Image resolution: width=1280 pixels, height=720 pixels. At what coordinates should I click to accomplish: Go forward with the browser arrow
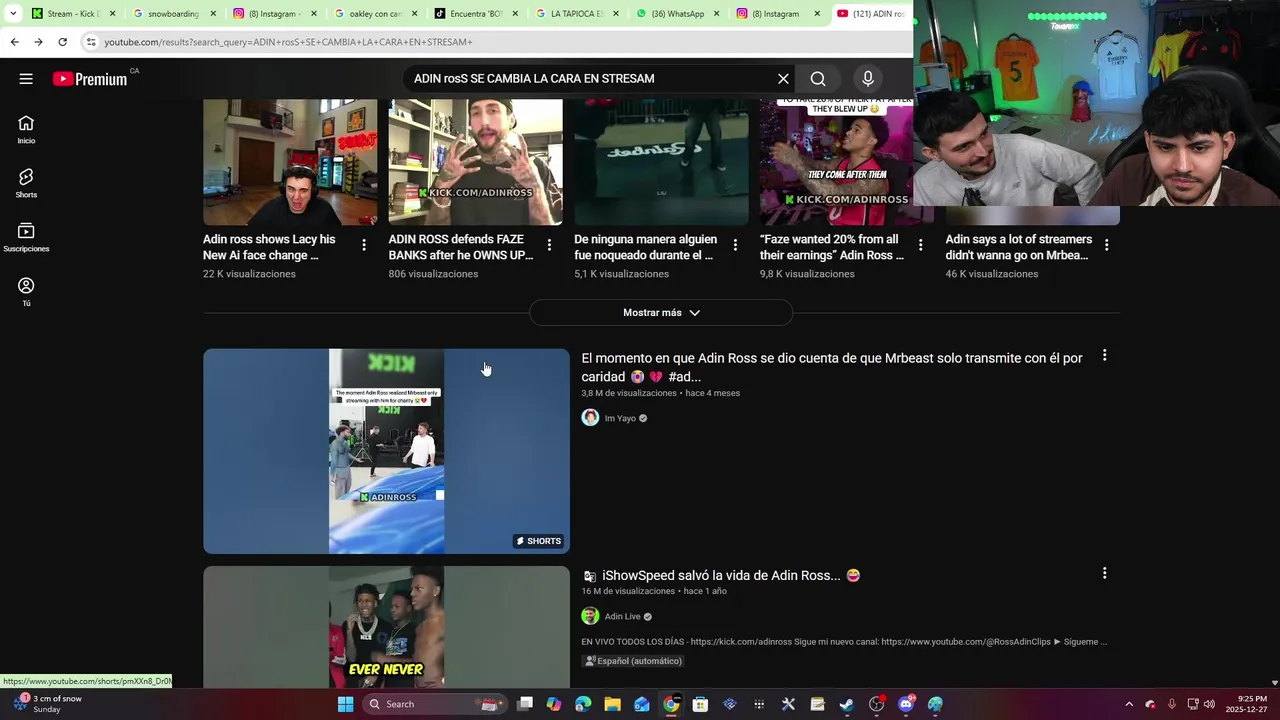coord(38,42)
